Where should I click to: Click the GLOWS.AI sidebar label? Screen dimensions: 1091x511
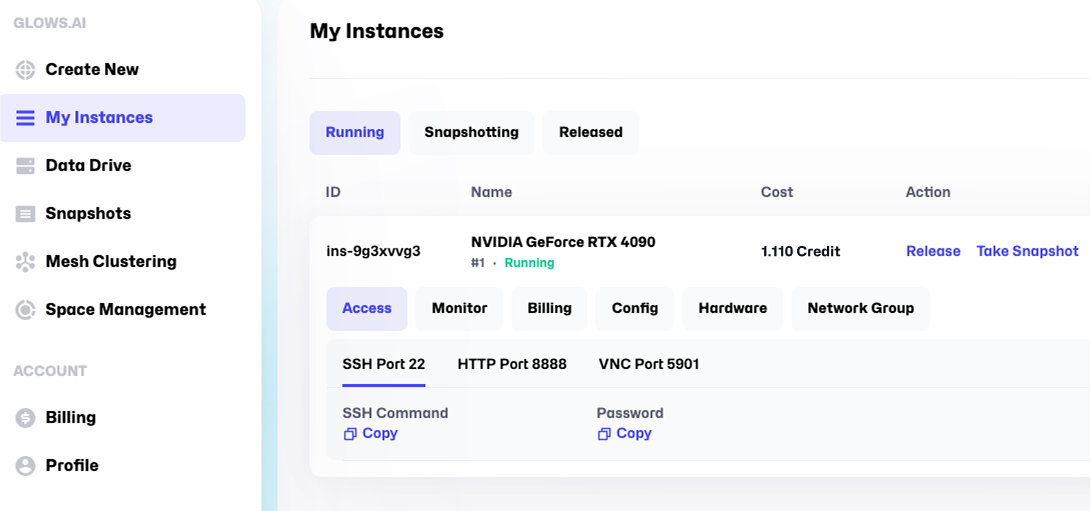click(x=50, y=24)
